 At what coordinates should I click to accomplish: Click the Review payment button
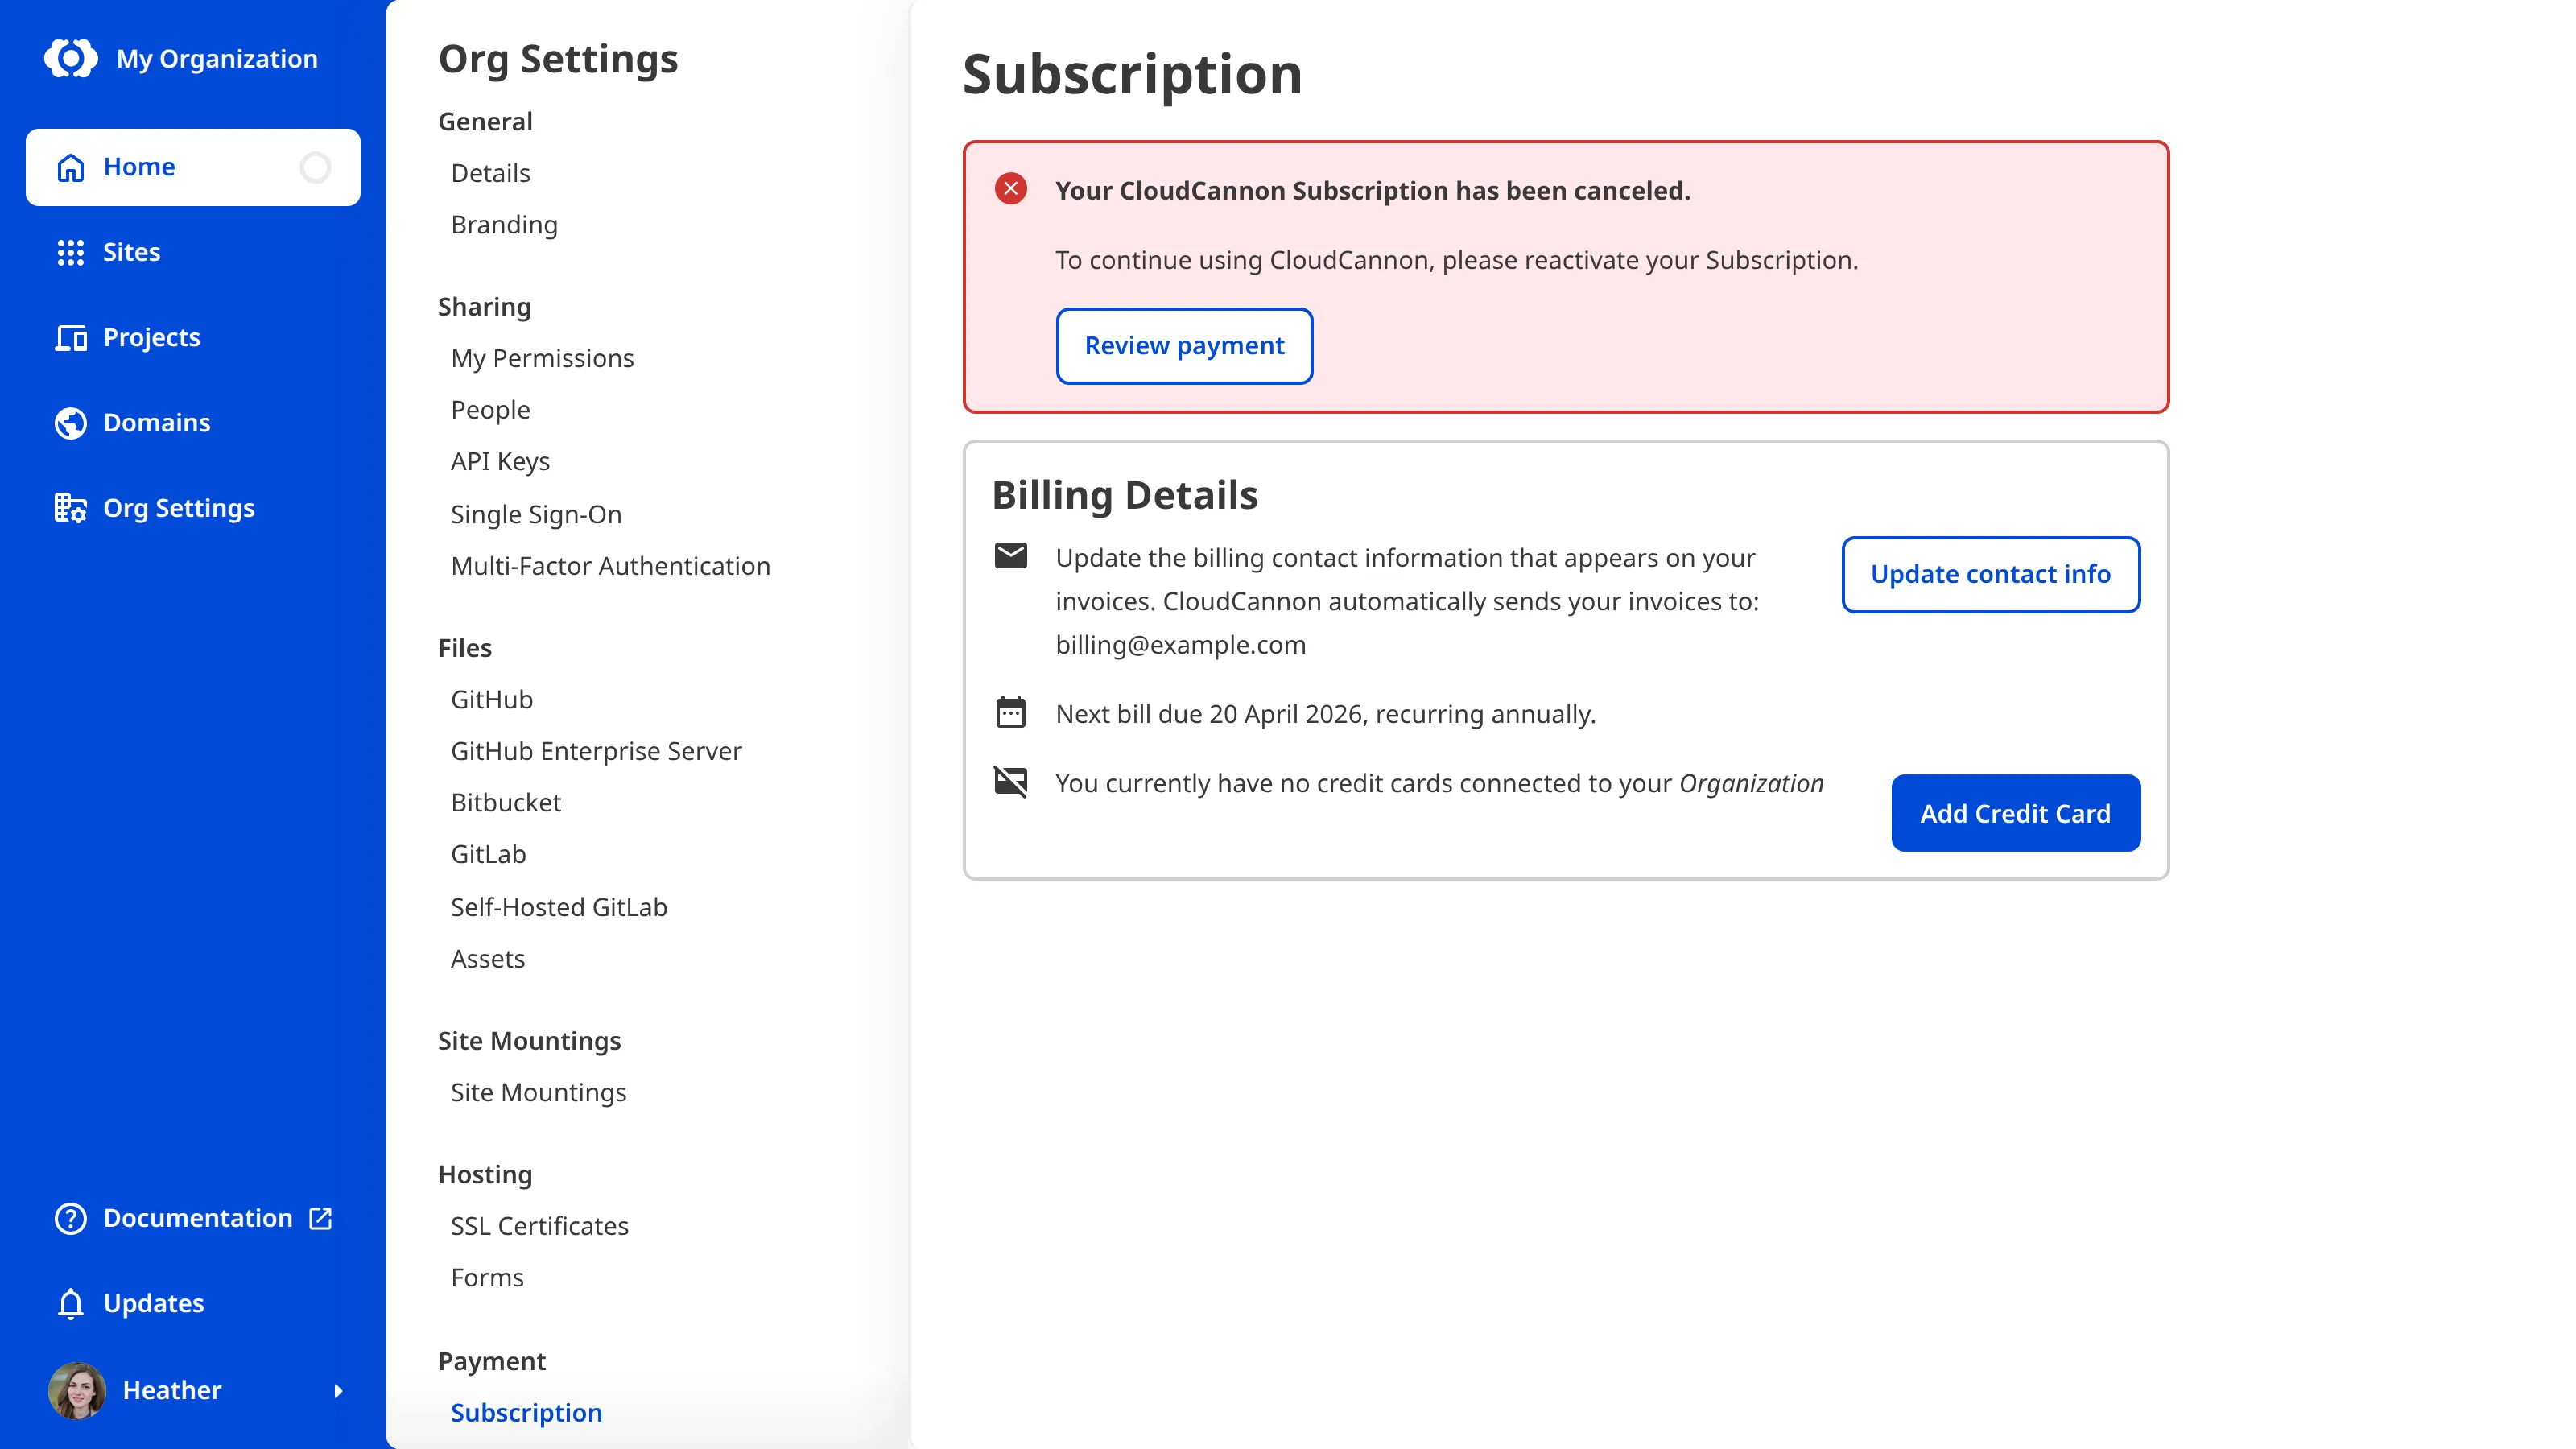(x=1184, y=346)
